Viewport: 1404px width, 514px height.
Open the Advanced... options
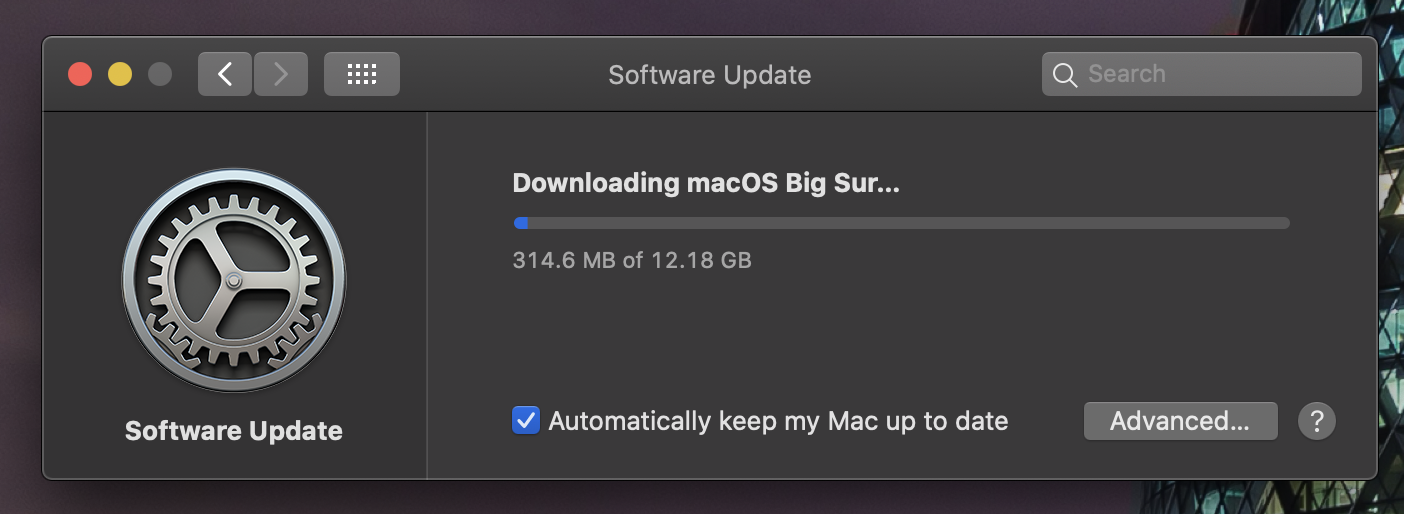[x=1180, y=421]
